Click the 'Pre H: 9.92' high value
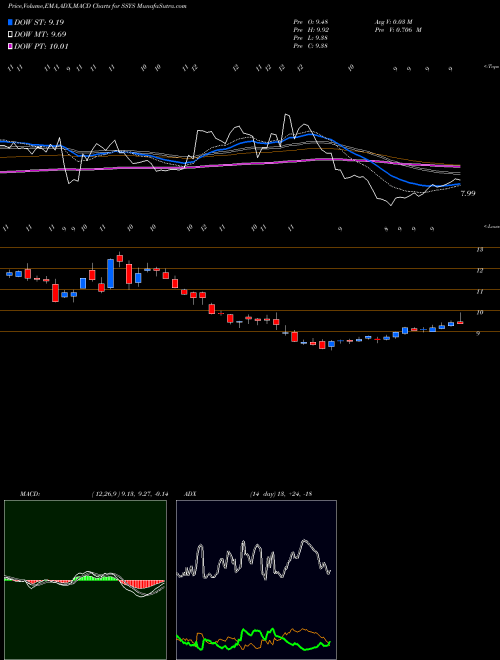 311,30
